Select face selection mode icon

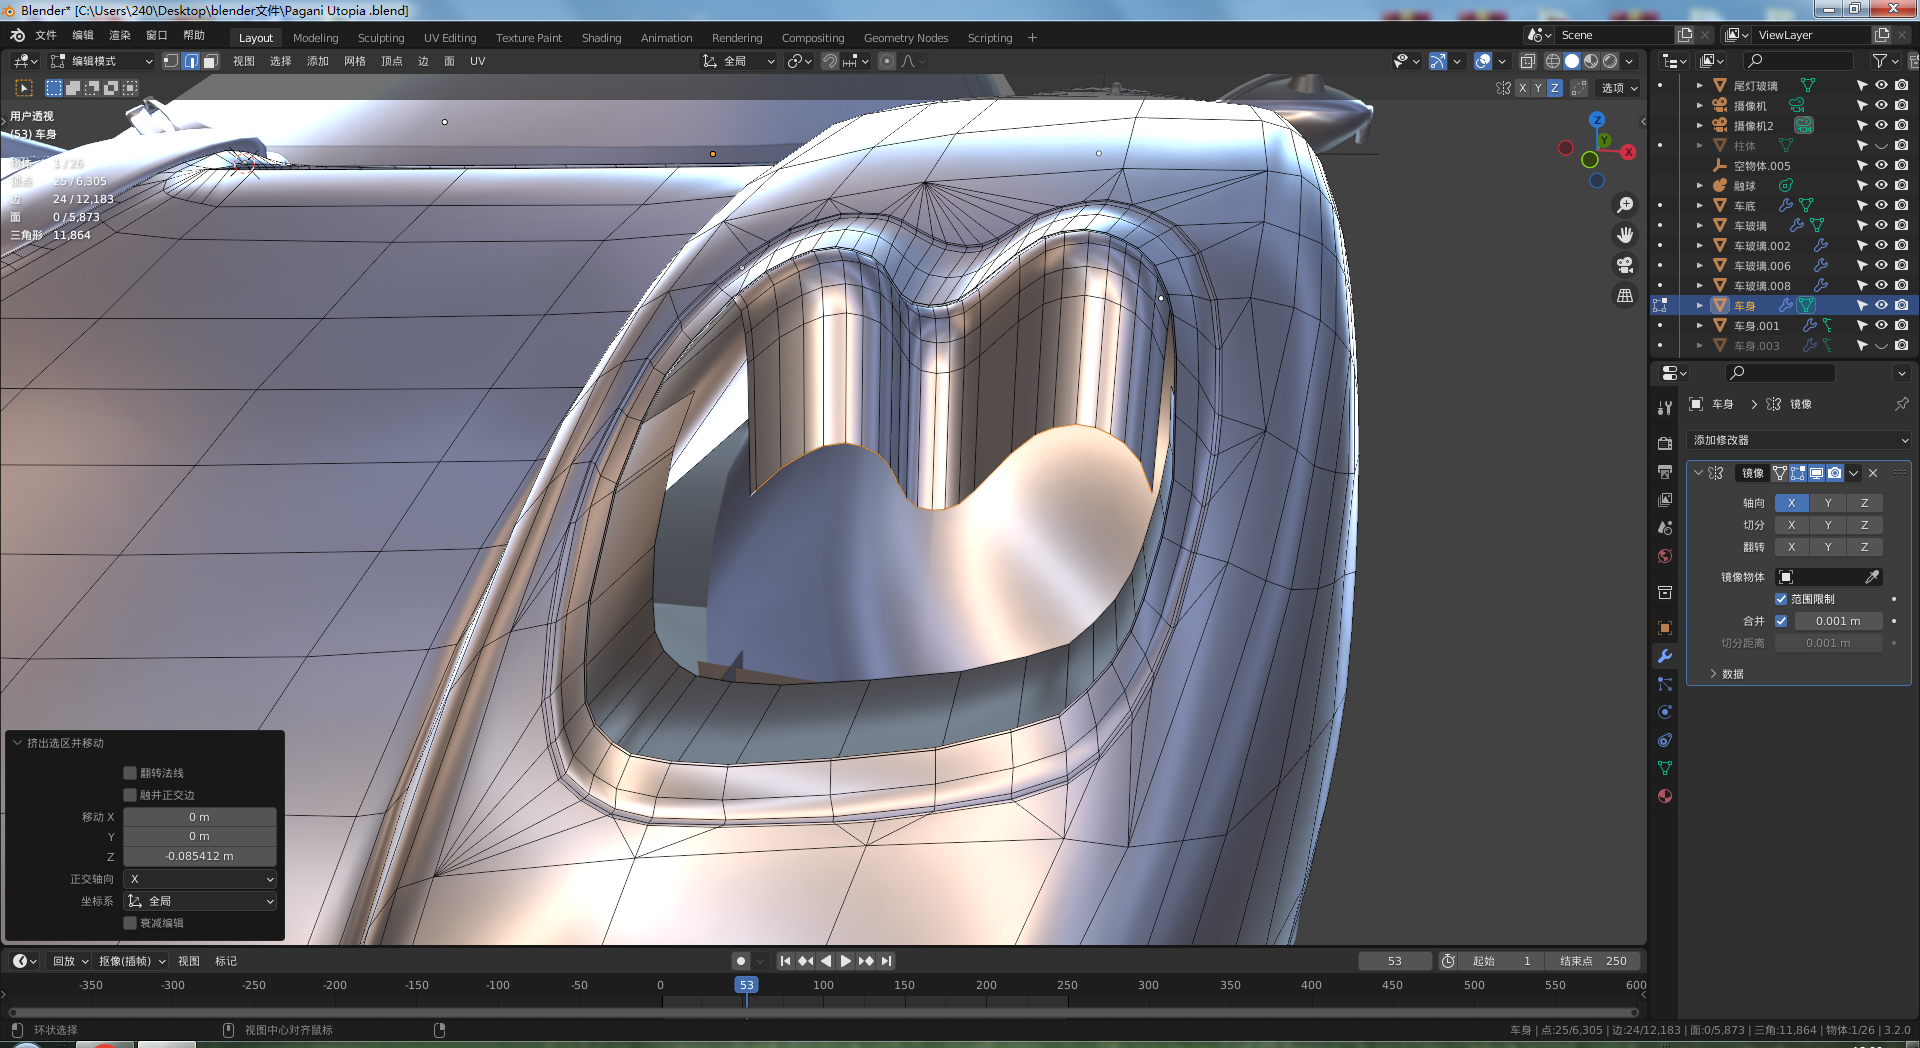tap(210, 61)
